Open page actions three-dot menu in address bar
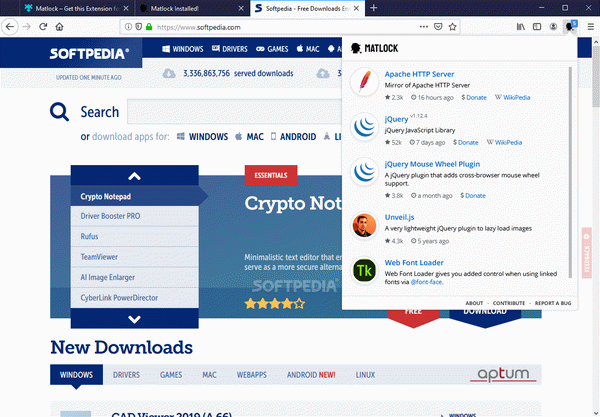This screenshot has width=600, height=417. click(424, 27)
